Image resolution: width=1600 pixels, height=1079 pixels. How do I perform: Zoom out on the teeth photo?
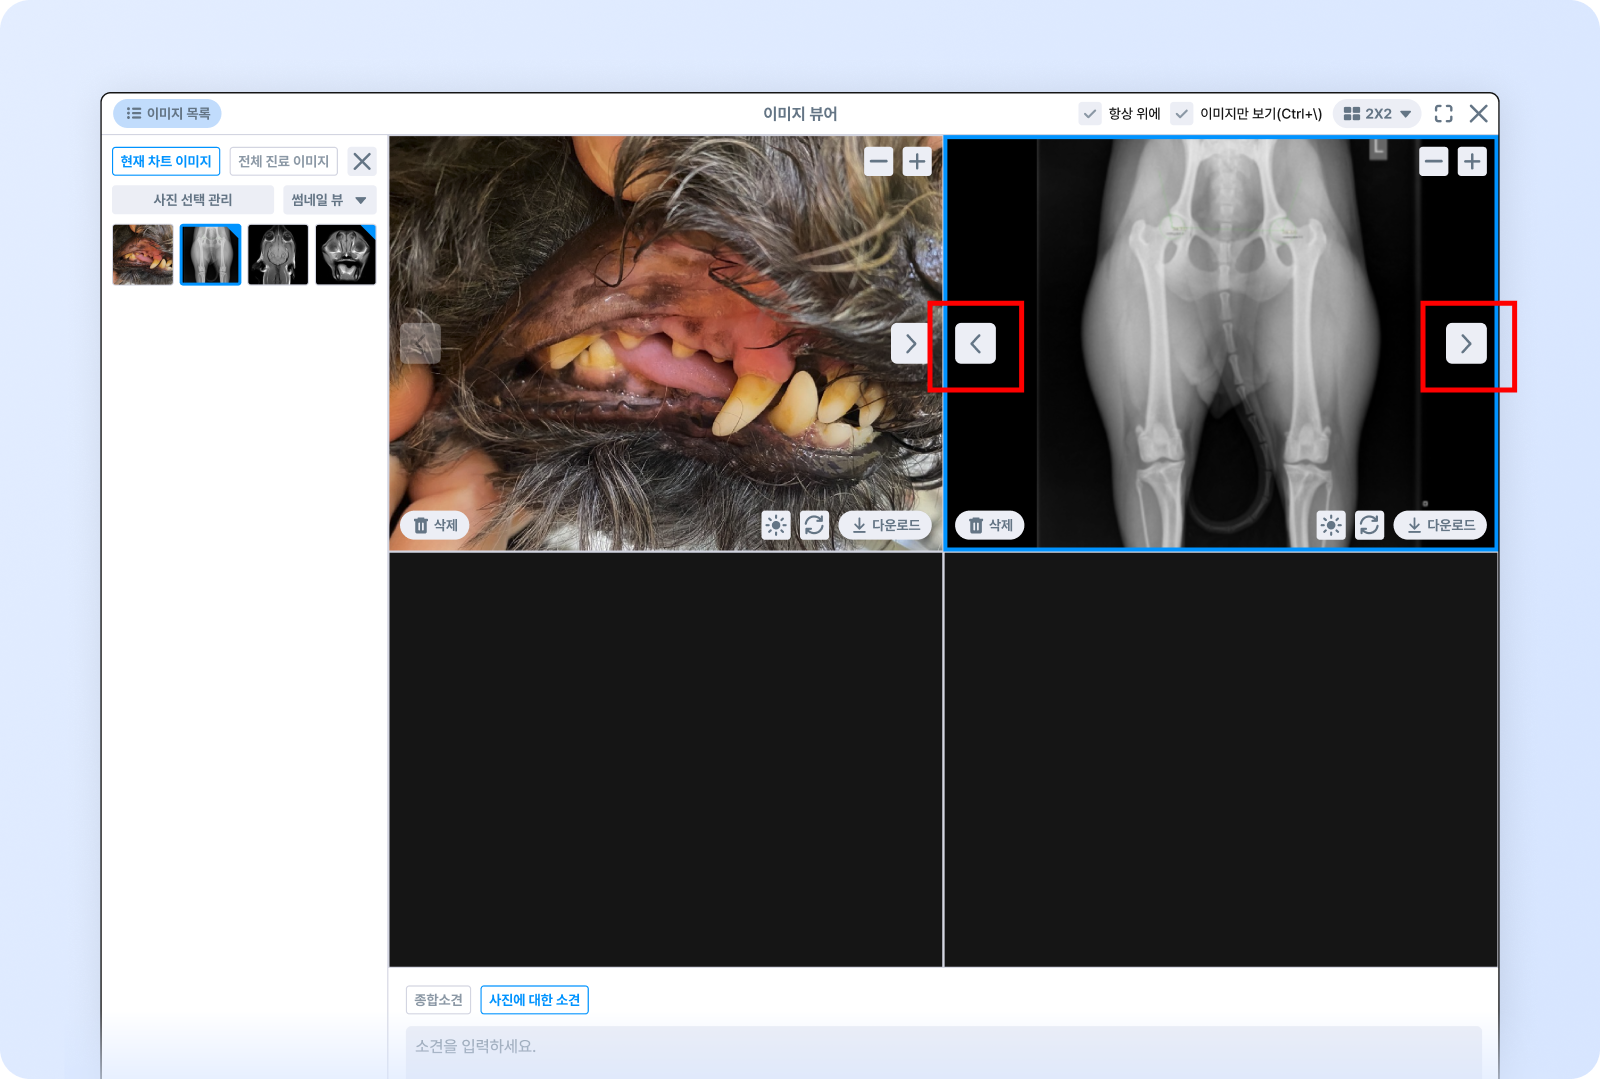878,161
